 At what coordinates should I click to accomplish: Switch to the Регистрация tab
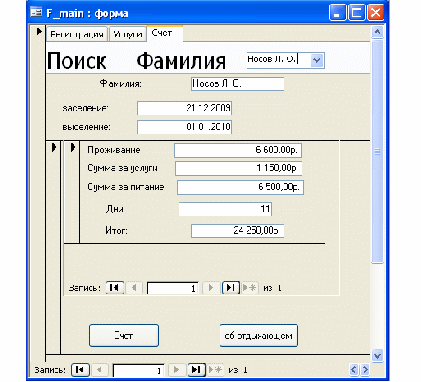pos(77,34)
